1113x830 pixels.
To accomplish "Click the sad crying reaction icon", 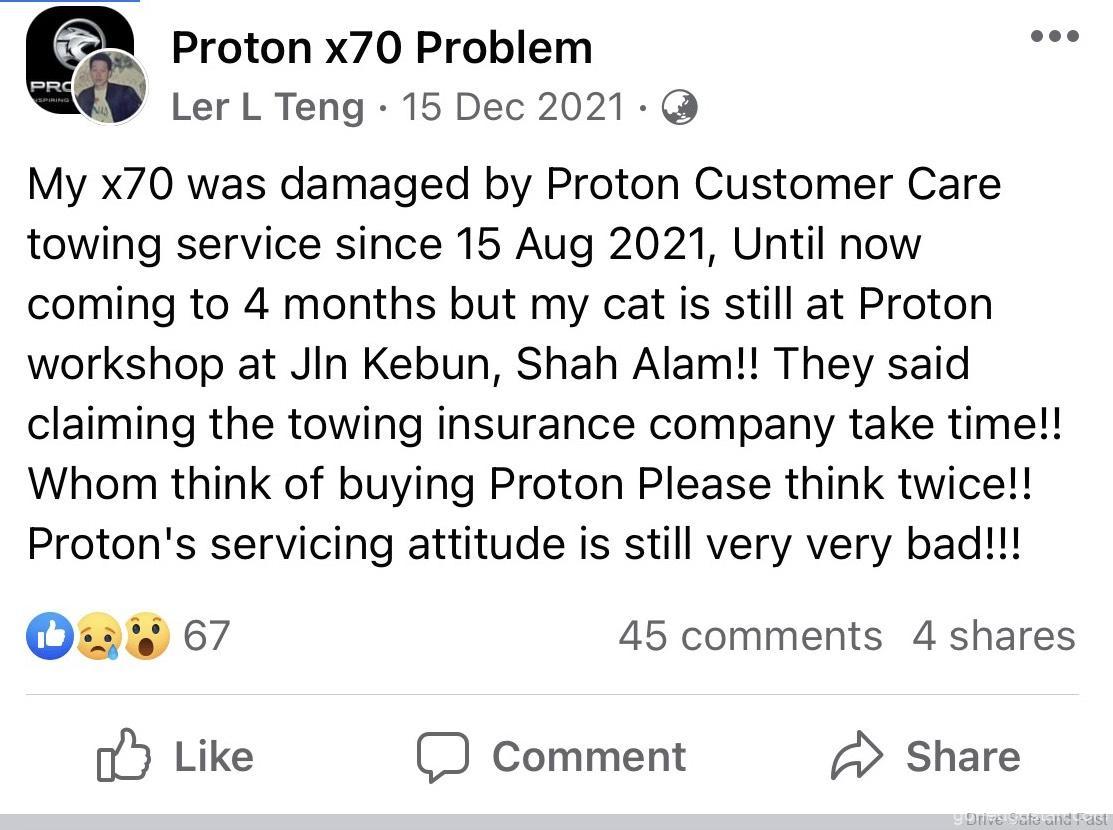I will pyautogui.click(x=98, y=636).
